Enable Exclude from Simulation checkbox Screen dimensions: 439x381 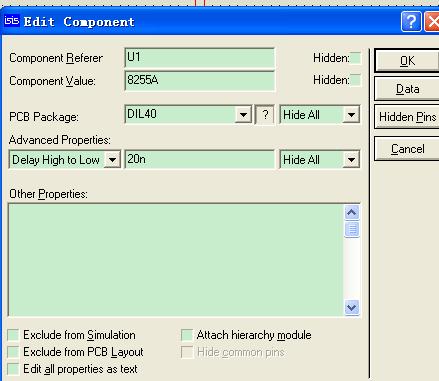coord(13,335)
